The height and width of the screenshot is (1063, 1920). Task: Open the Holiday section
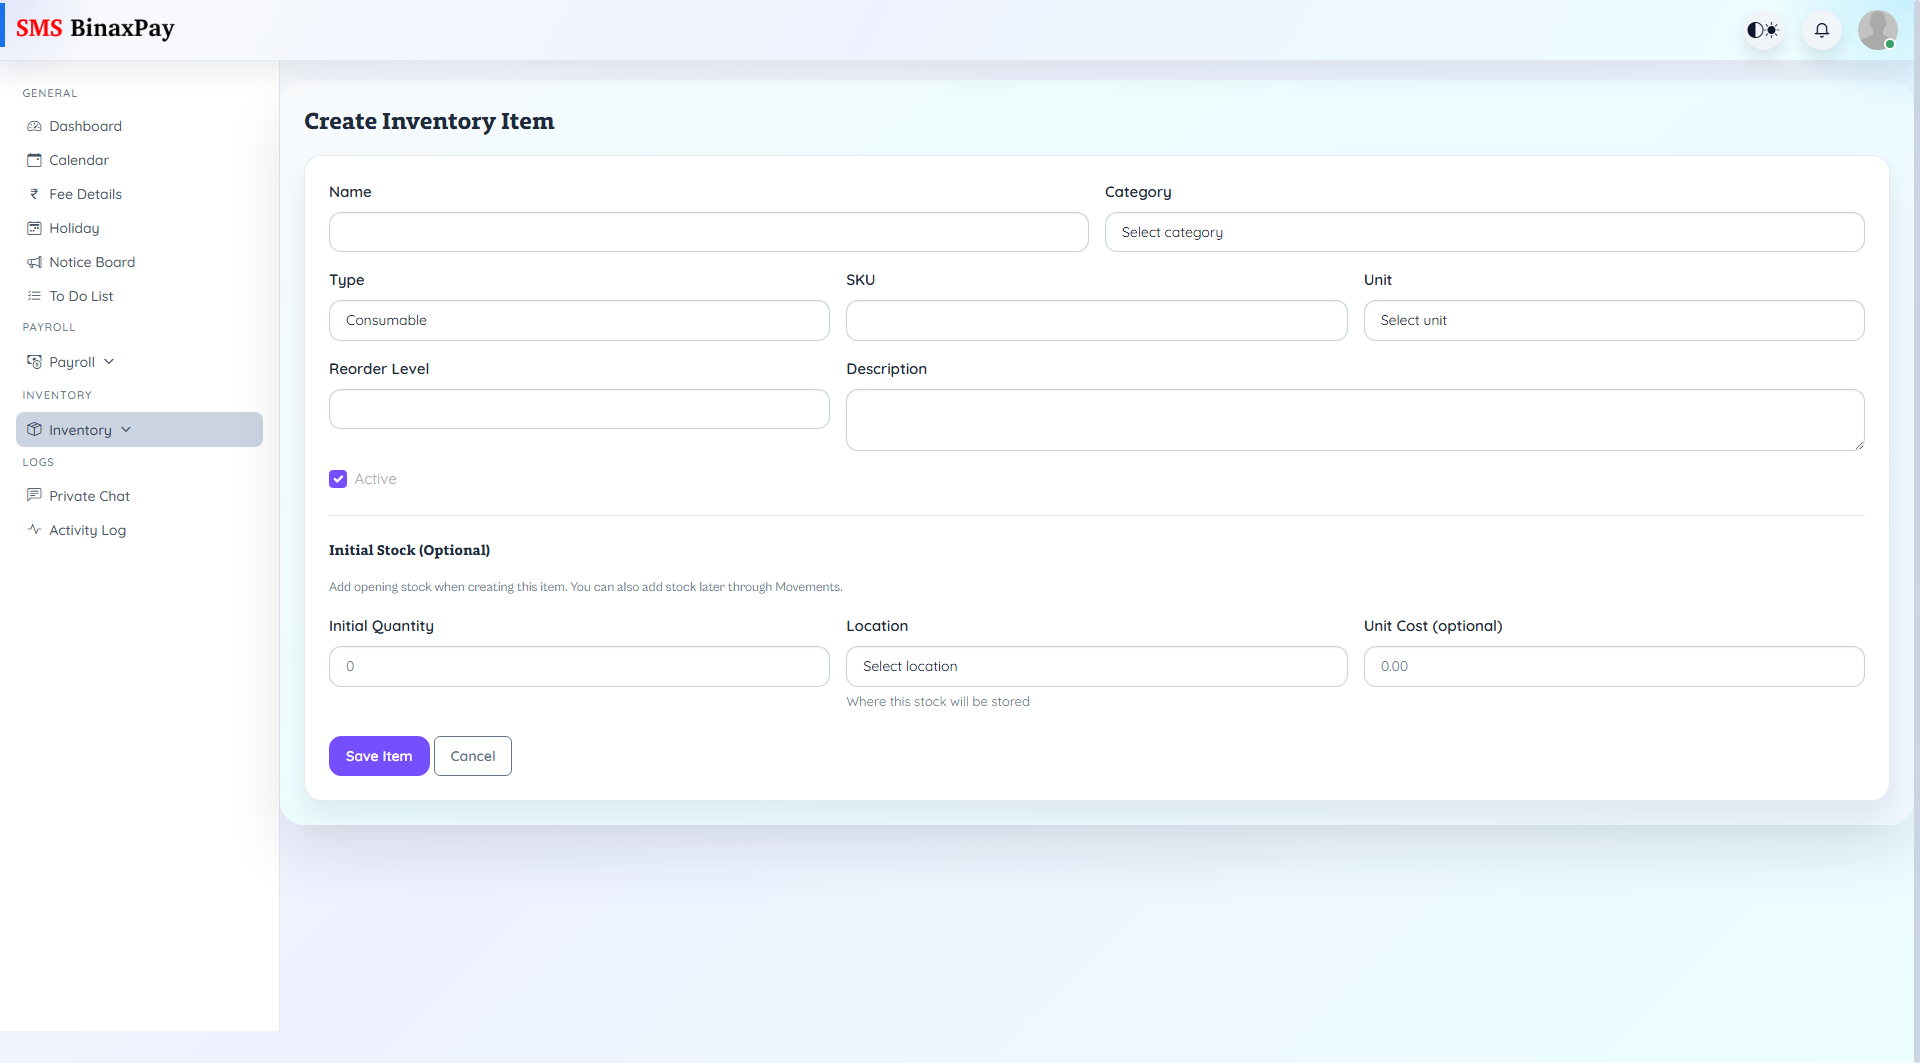click(74, 228)
